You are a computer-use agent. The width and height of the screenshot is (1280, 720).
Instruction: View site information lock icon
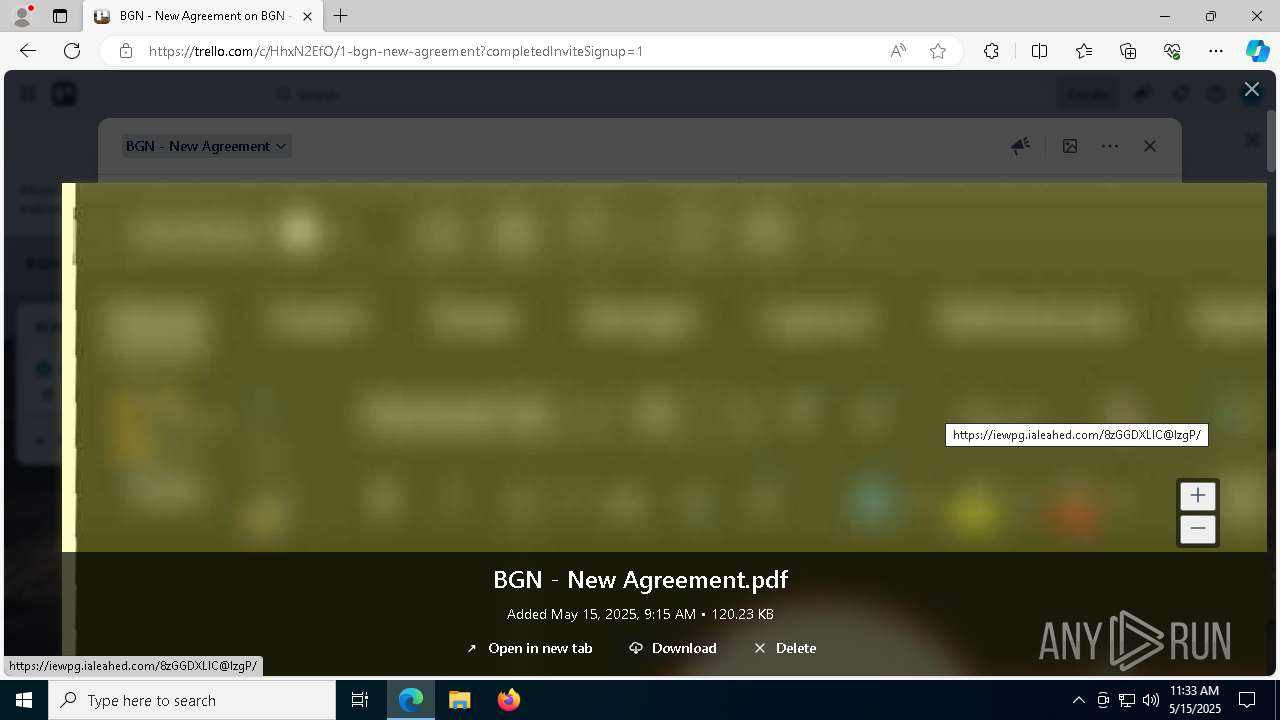click(x=126, y=51)
